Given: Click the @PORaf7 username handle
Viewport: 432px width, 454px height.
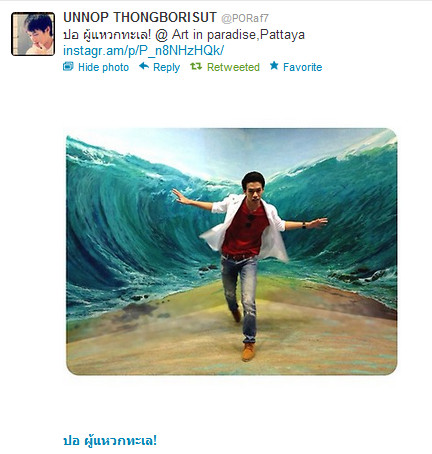Looking at the screenshot, I should [245, 18].
